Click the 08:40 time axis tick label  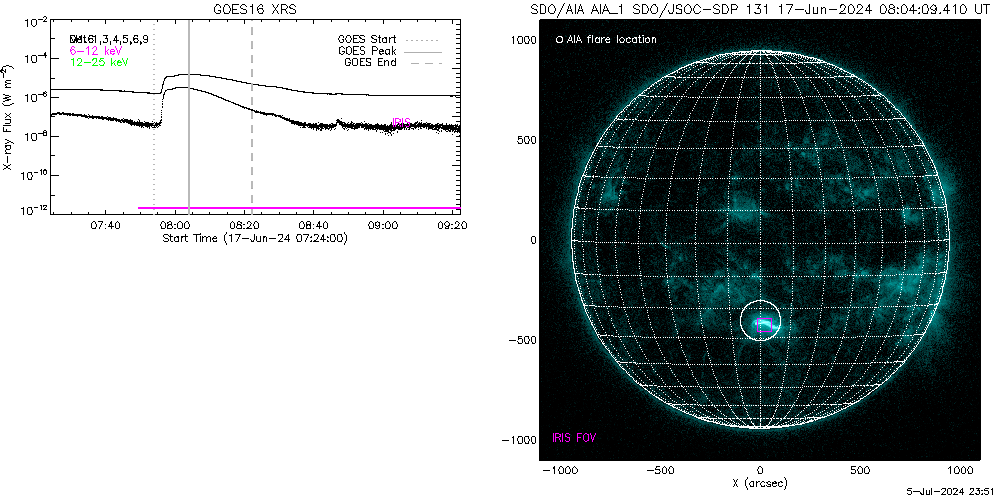315,226
